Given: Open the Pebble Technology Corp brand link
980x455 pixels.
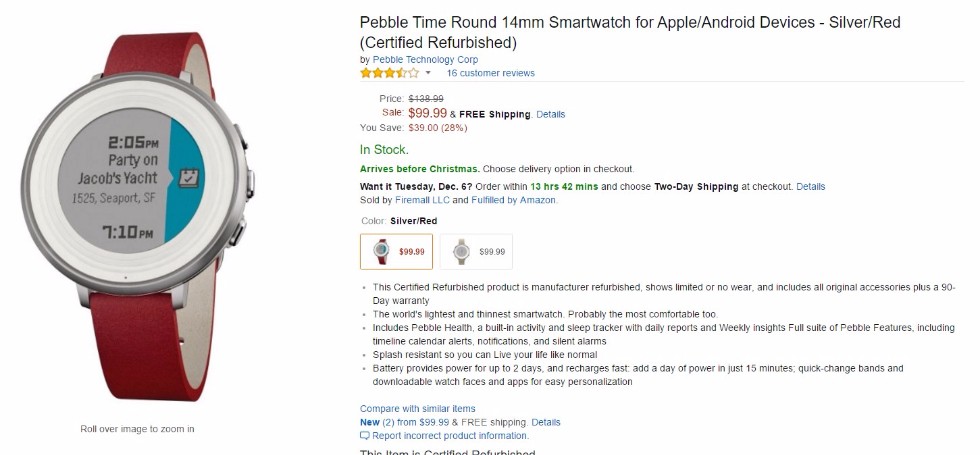Looking at the screenshot, I should [425, 60].
